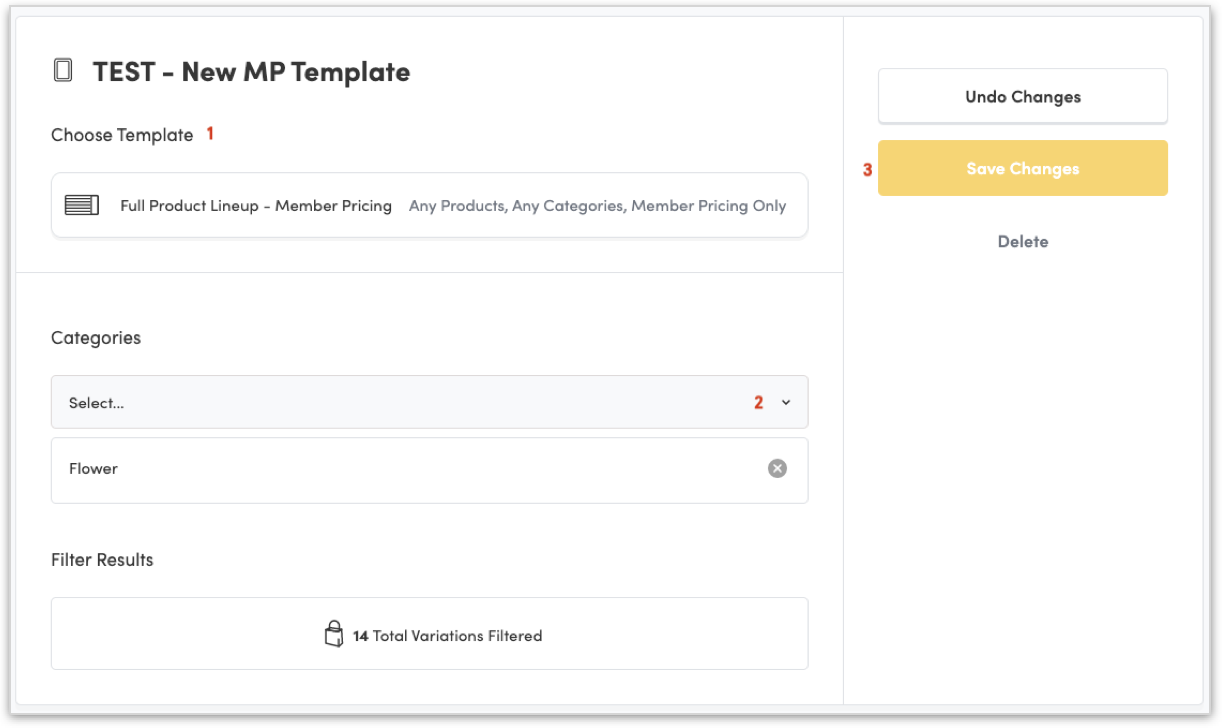Click Undo Changes button
The height and width of the screenshot is (728, 1222).
point(1022,97)
